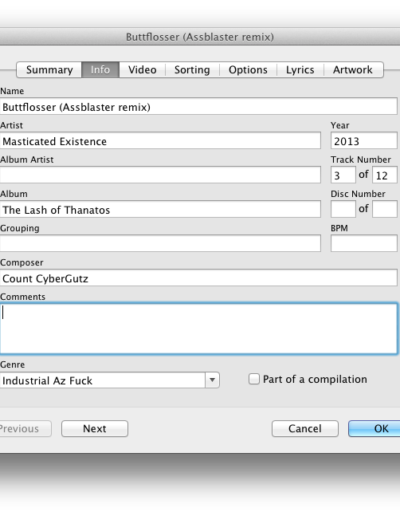Open the Genre dropdown arrow
Viewport: 400px width, 516px height.
coord(212,380)
